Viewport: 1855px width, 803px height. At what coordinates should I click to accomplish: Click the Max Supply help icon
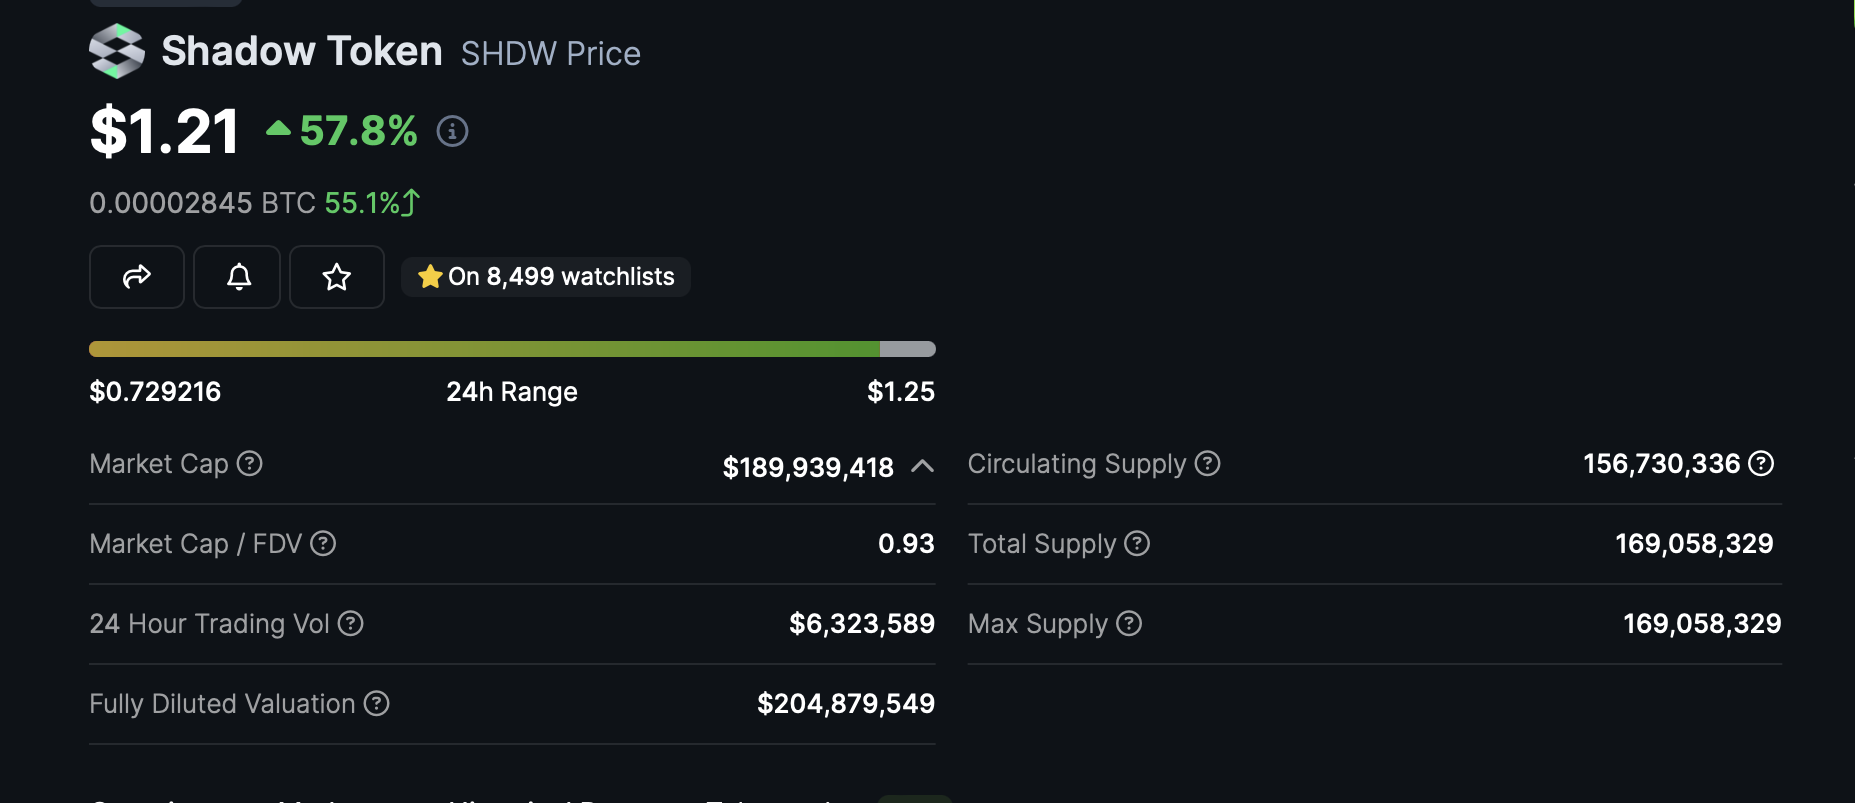tap(1129, 623)
